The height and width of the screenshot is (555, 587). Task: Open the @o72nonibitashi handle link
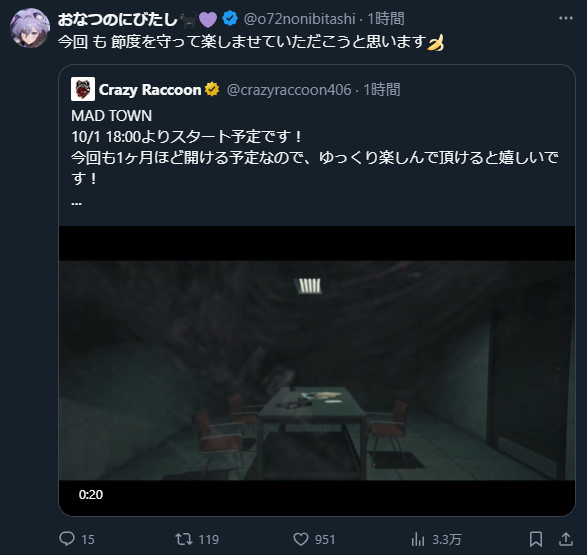click(299, 19)
